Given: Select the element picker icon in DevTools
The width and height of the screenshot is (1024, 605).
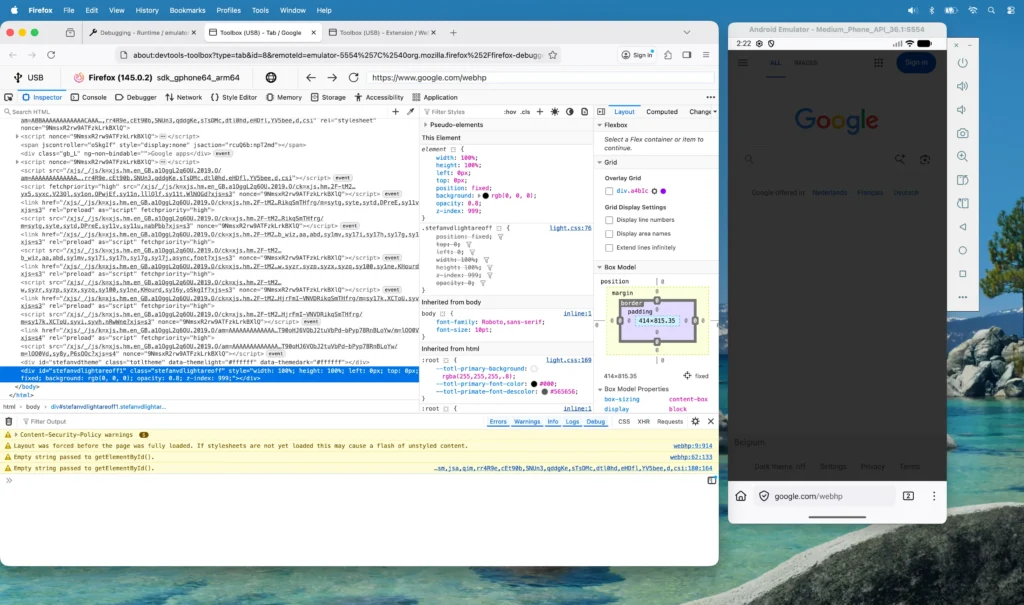Looking at the screenshot, I should coord(8,97).
